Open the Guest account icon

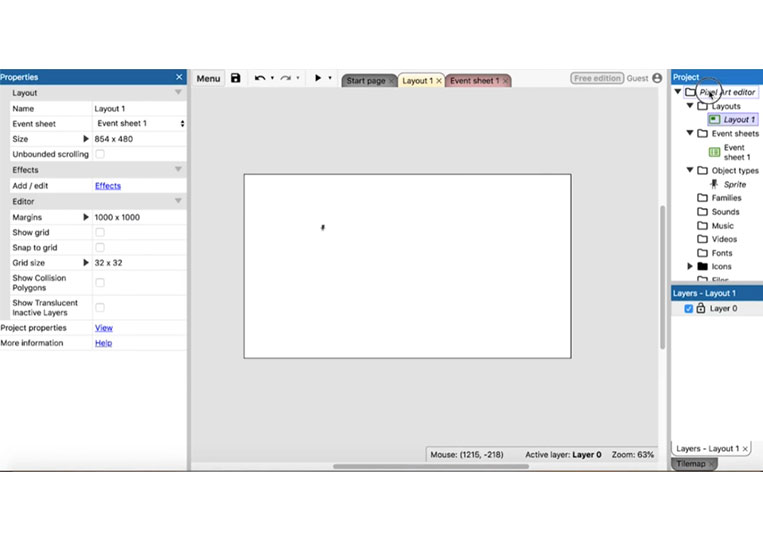click(657, 78)
